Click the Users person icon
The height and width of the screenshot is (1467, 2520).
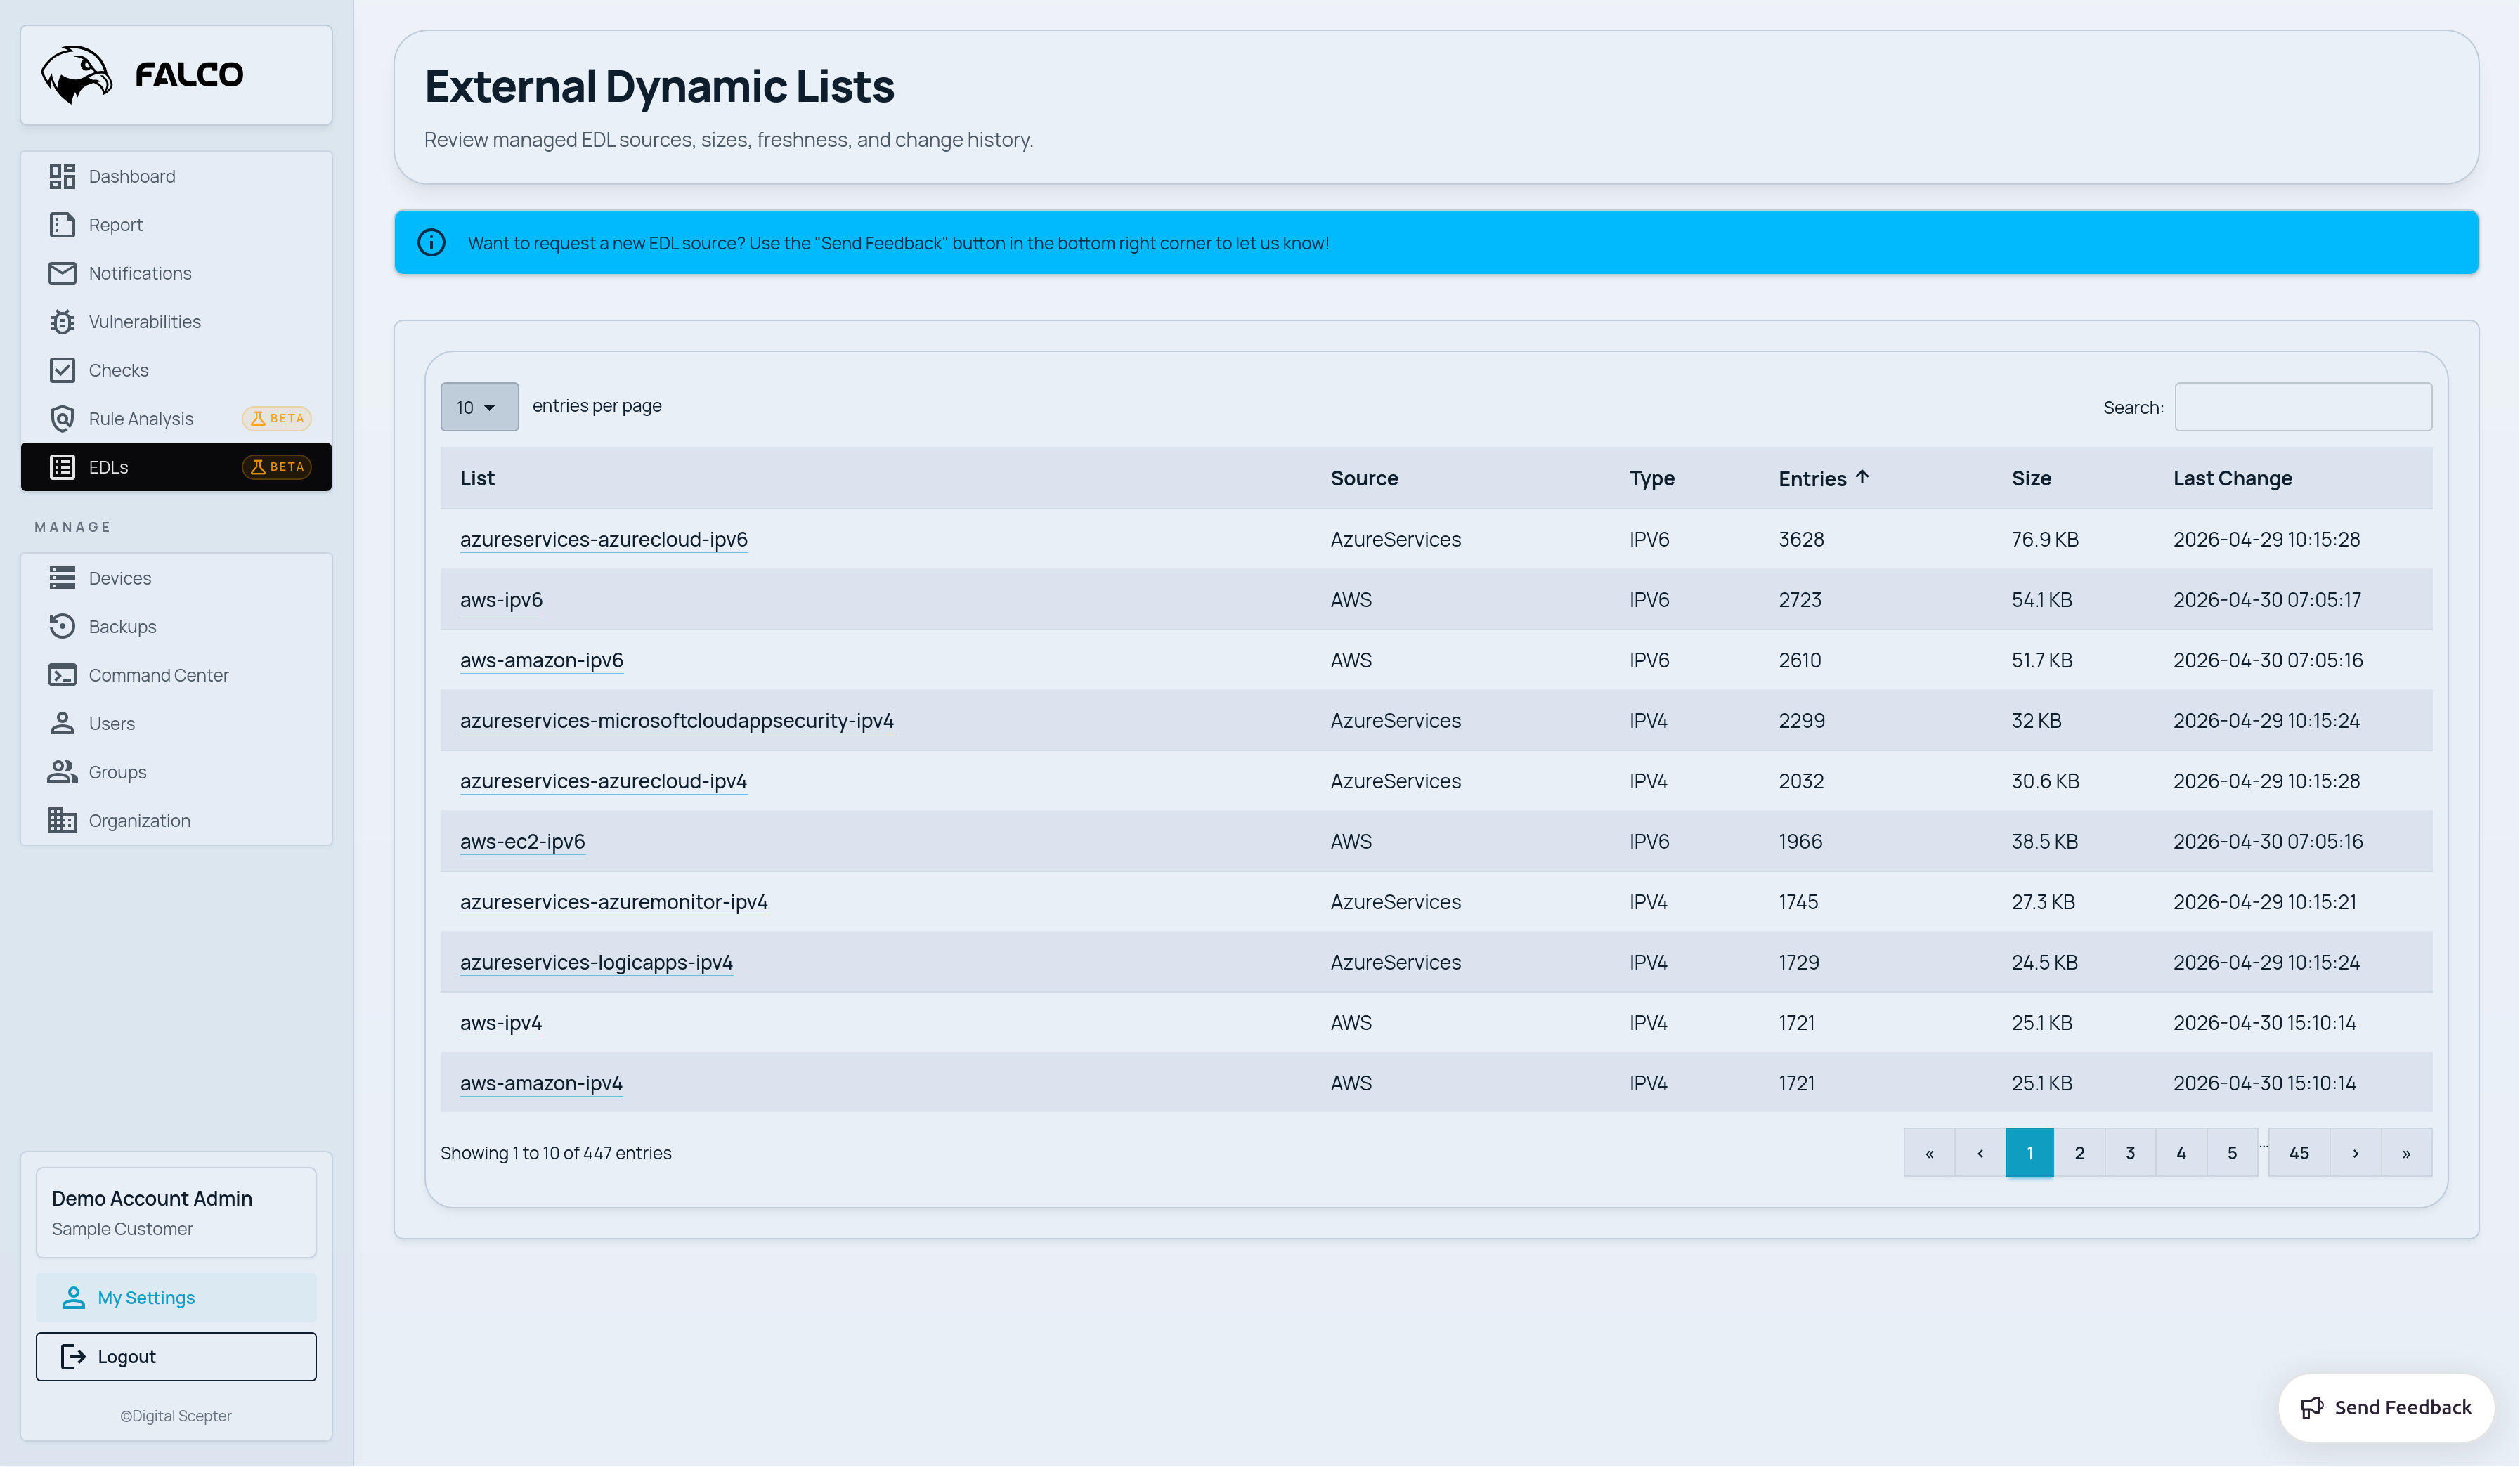point(62,723)
